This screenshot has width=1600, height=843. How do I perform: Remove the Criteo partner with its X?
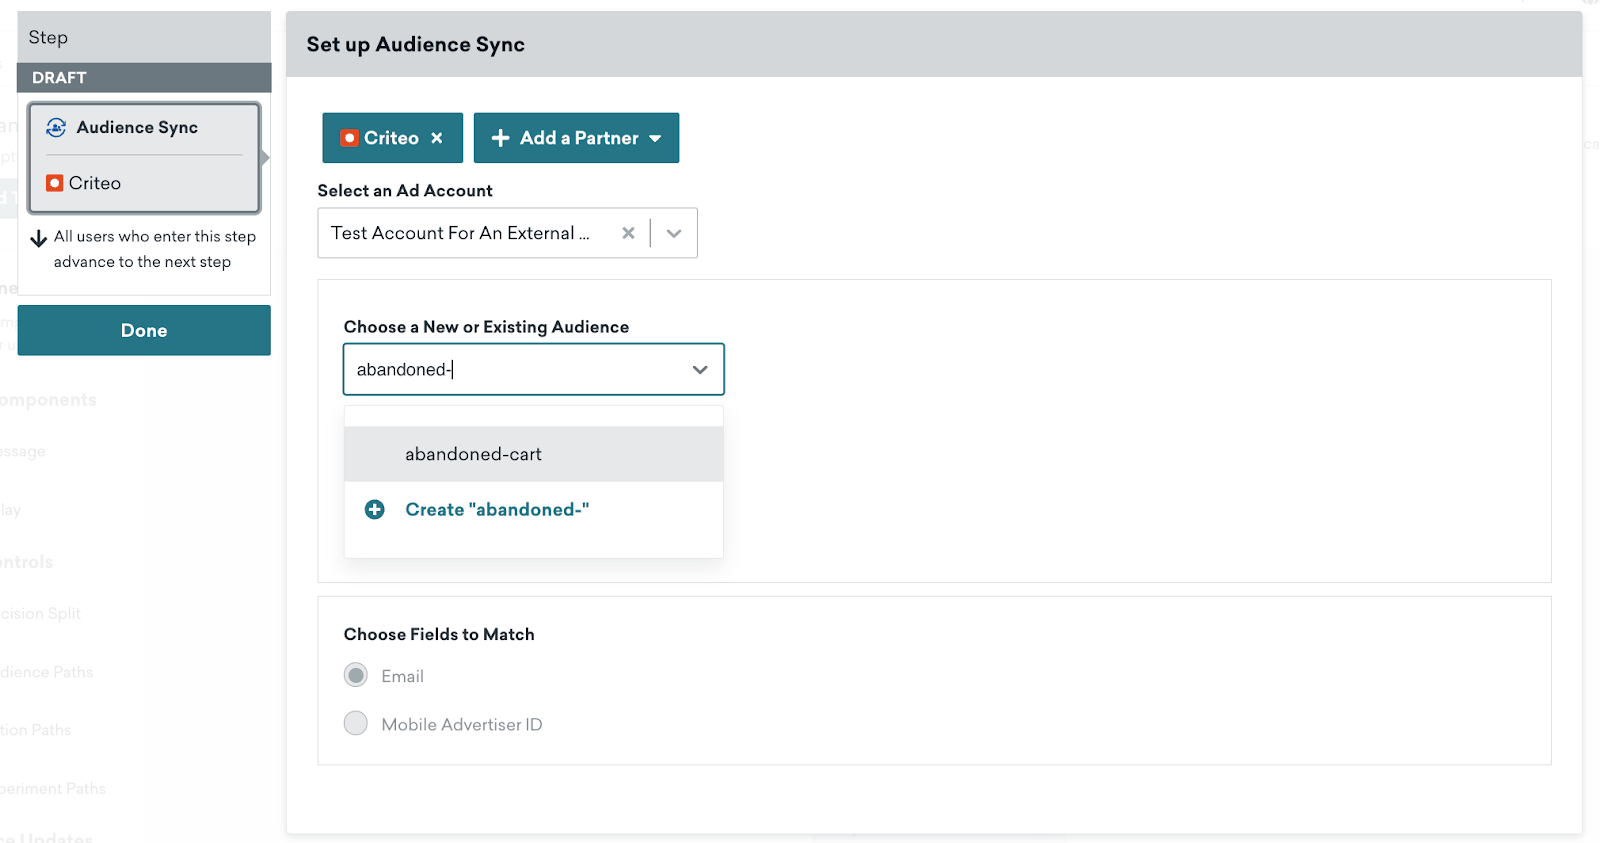pyautogui.click(x=437, y=138)
